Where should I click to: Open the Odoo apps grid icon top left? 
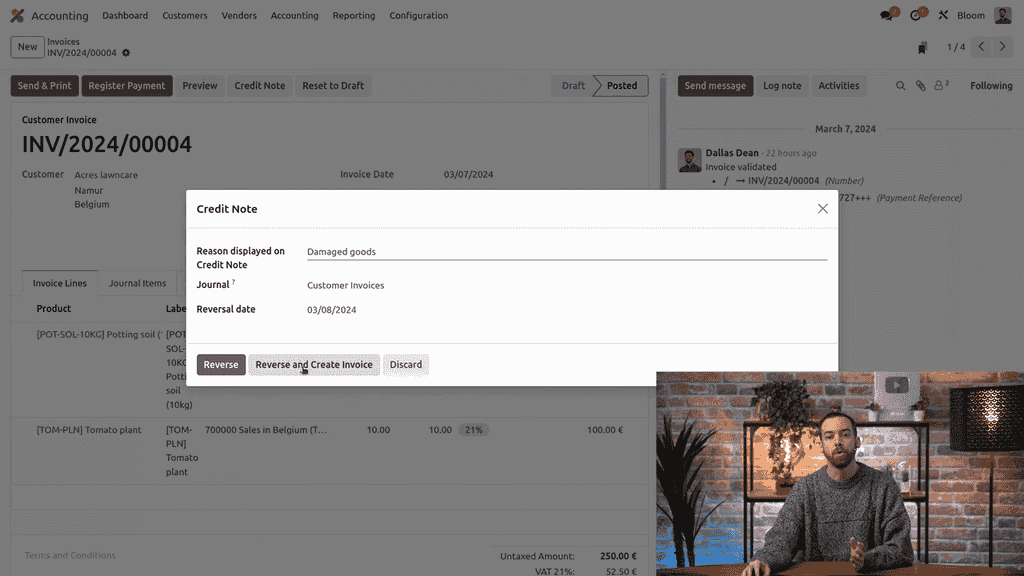[x=15, y=15]
